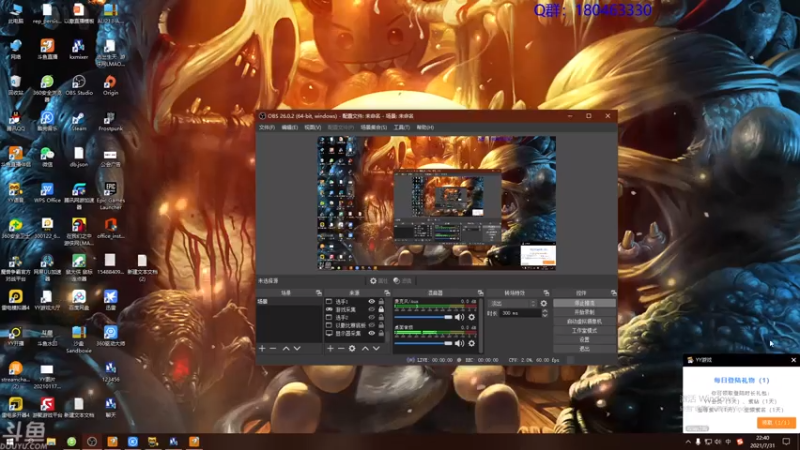Show hidden tray icons chevron on taskbar
Viewport: 800px width, 450px height.
(x=688, y=442)
